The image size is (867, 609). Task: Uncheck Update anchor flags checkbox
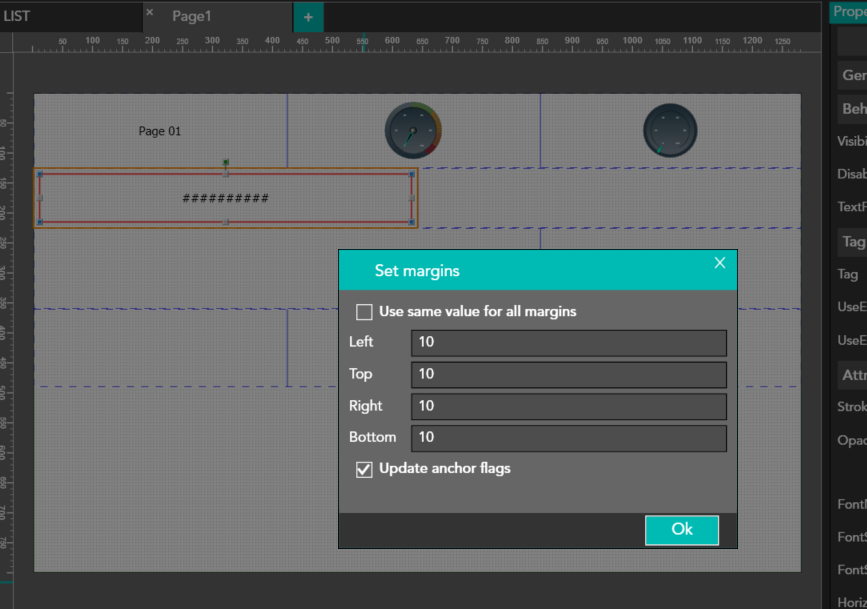(x=365, y=469)
